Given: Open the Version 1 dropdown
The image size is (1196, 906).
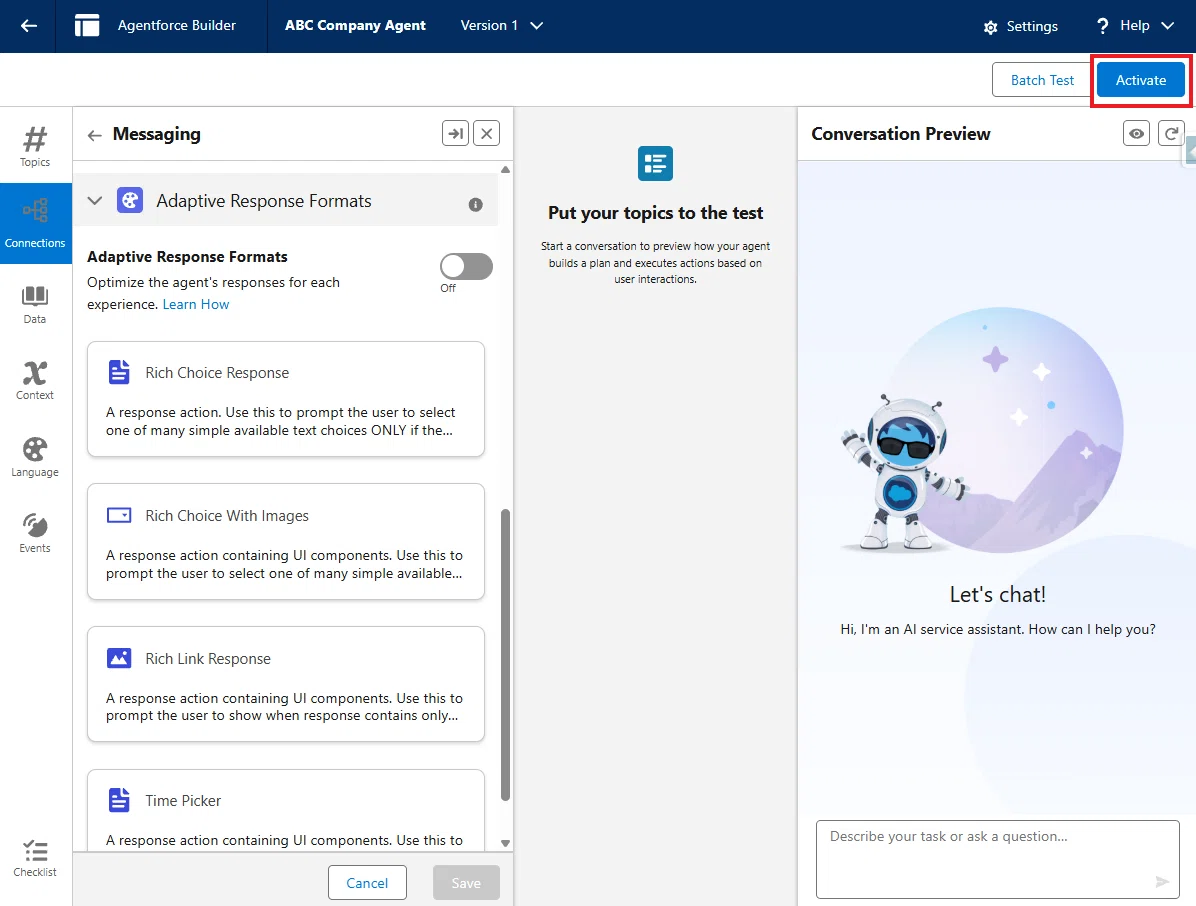Looking at the screenshot, I should 502,25.
